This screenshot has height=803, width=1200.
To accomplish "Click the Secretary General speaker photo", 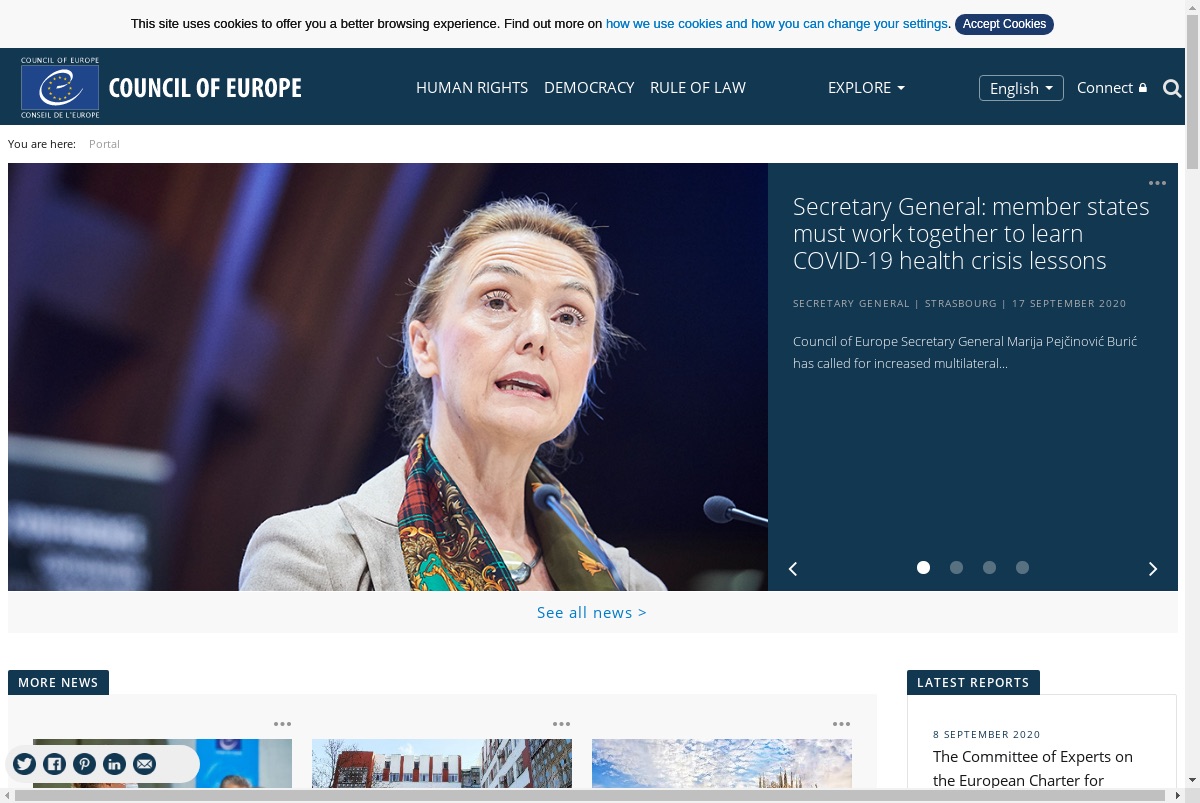I will [388, 377].
